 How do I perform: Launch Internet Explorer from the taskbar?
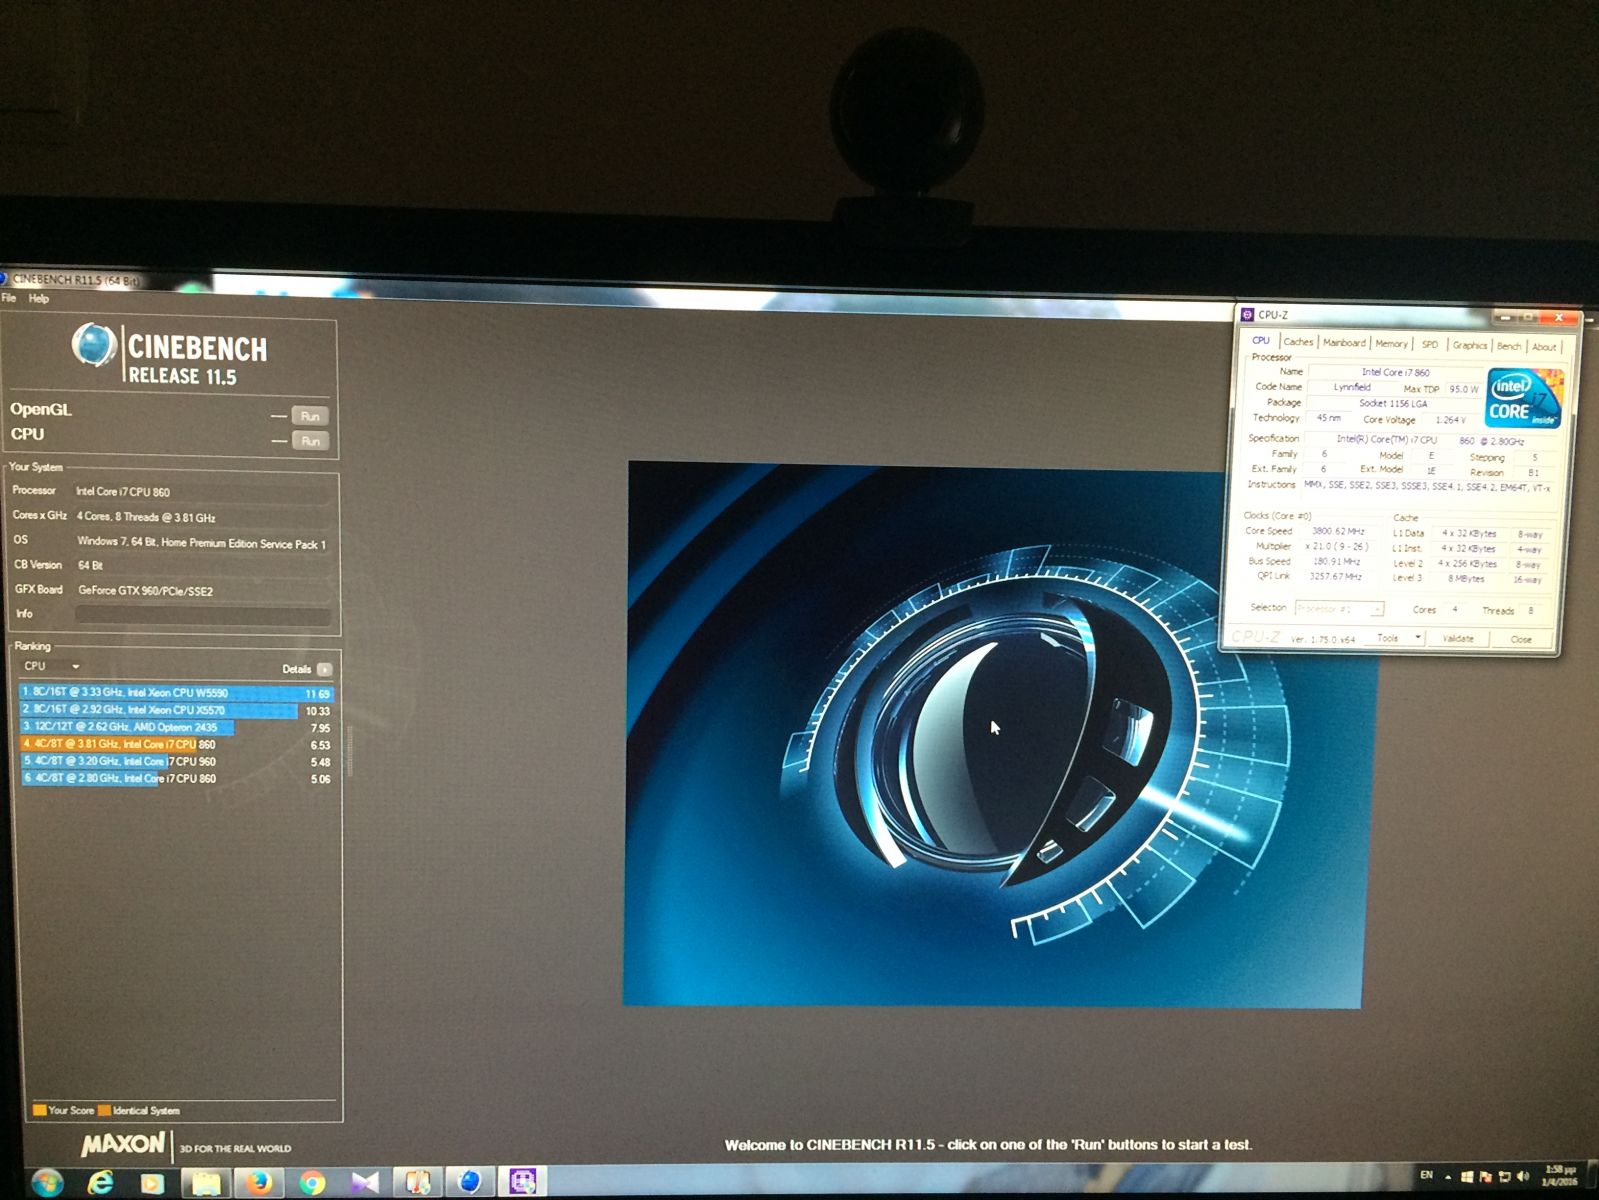tap(100, 1183)
